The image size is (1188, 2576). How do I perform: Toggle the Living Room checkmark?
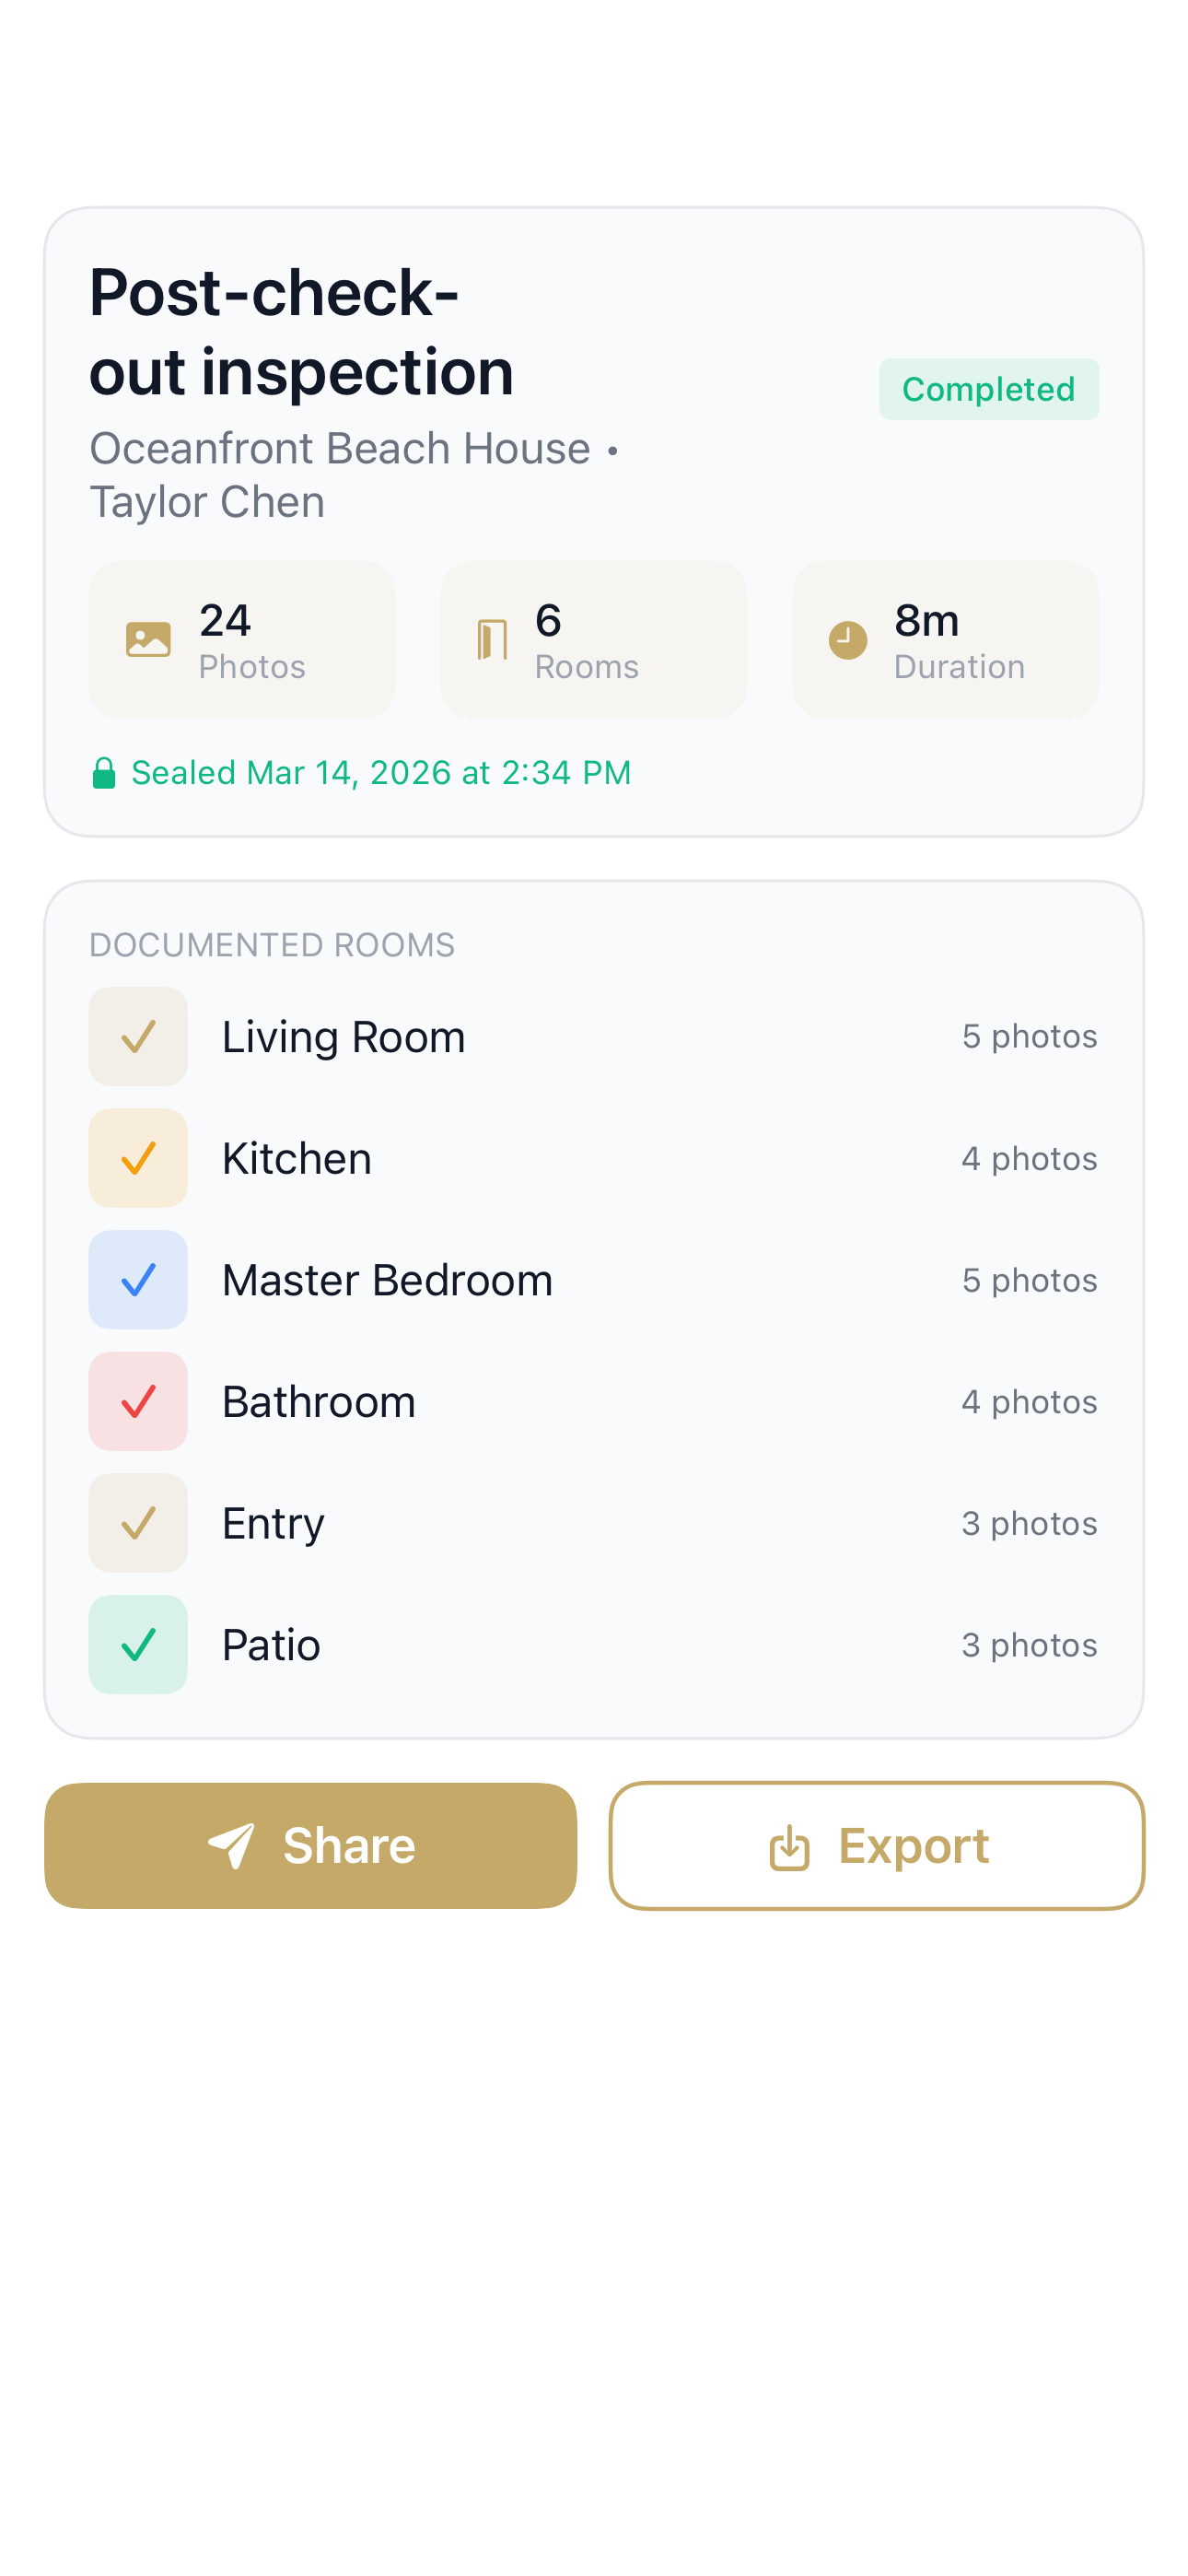point(138,1037)
